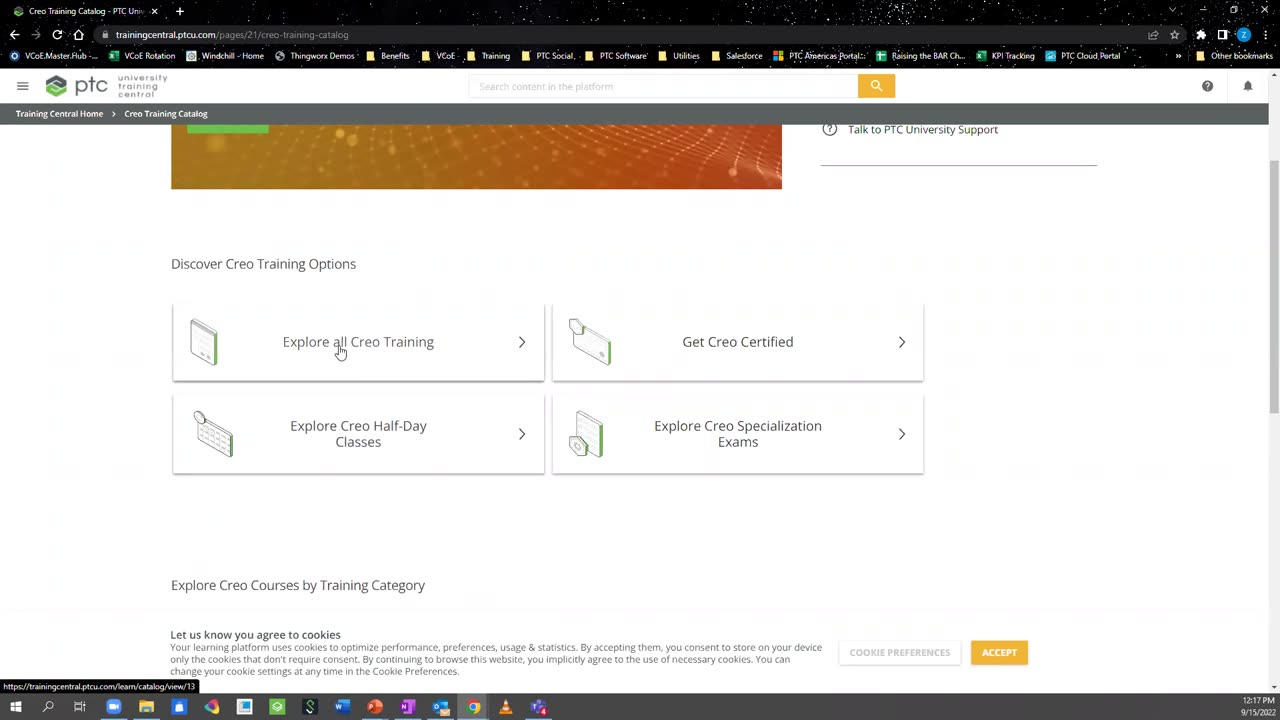Open VLC media player from the taskbar
Viewport: 1280px width, 720px height.
[x=505, y=707]
